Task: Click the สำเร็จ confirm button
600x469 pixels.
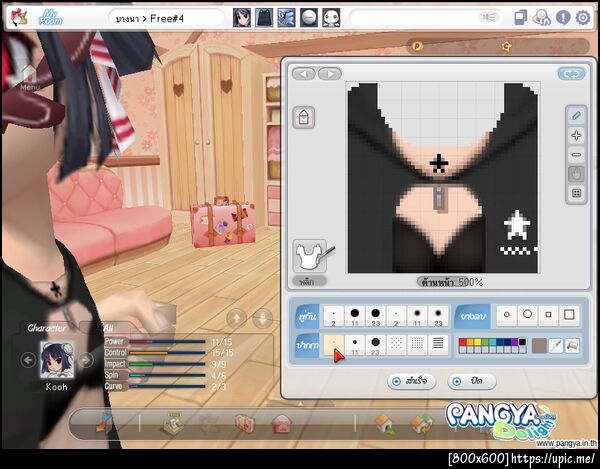Action: [412, 381]
